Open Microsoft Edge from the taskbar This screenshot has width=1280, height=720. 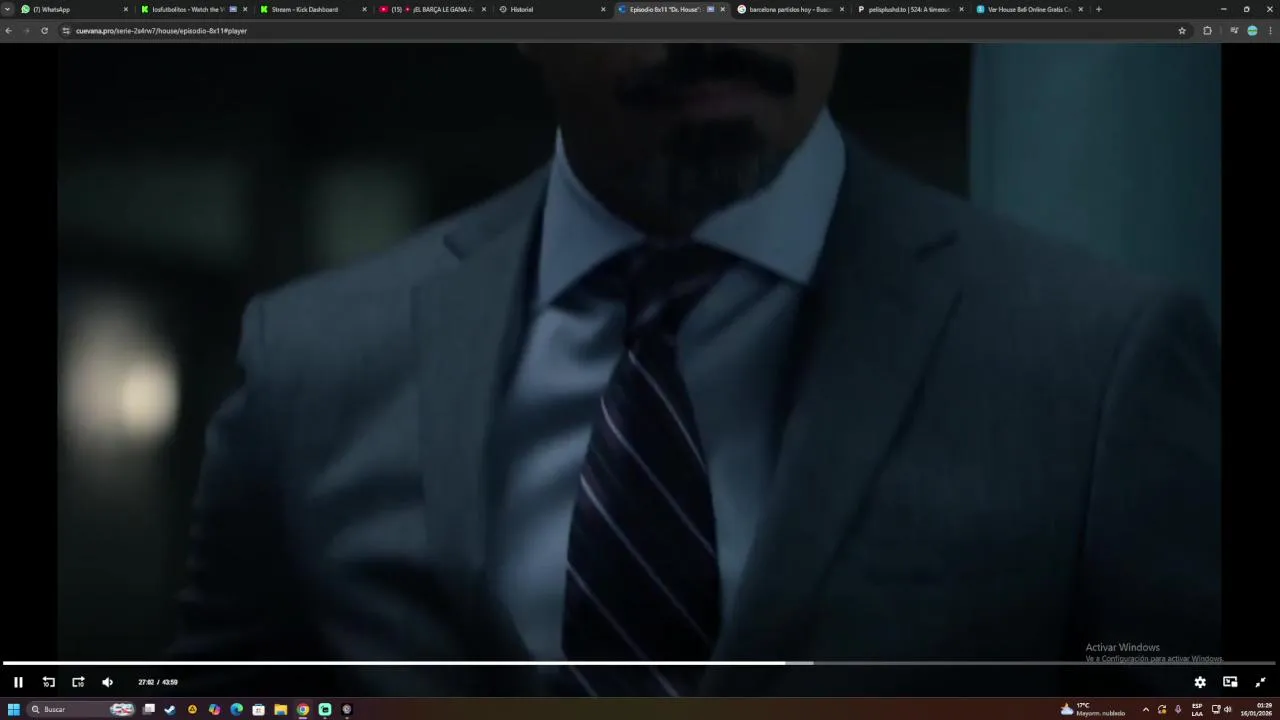[x=236, y=709]
